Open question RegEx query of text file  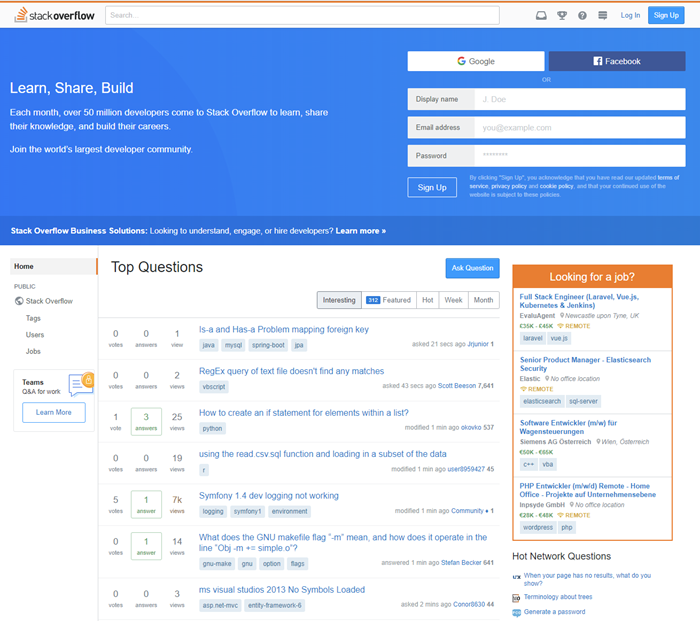click(x=292, y=371)
